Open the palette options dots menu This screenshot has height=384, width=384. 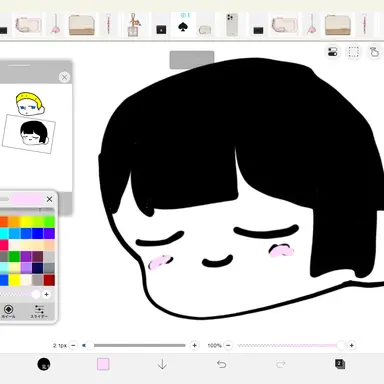[x=40, y=210]
